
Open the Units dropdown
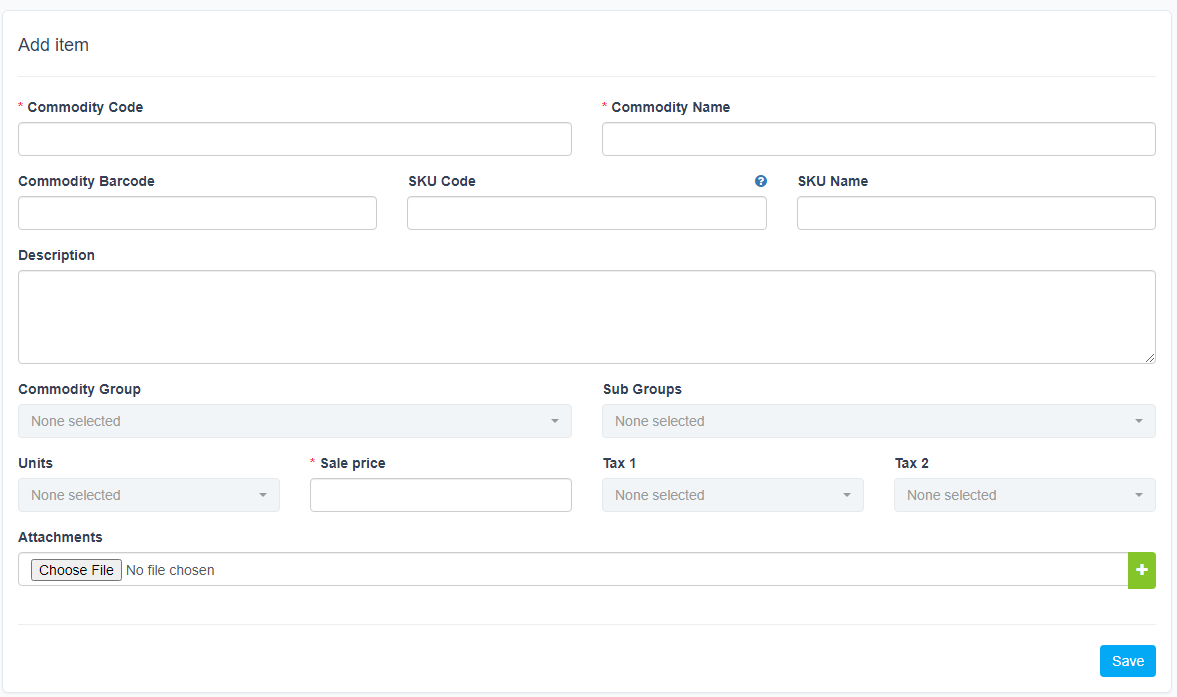point(148,495)
